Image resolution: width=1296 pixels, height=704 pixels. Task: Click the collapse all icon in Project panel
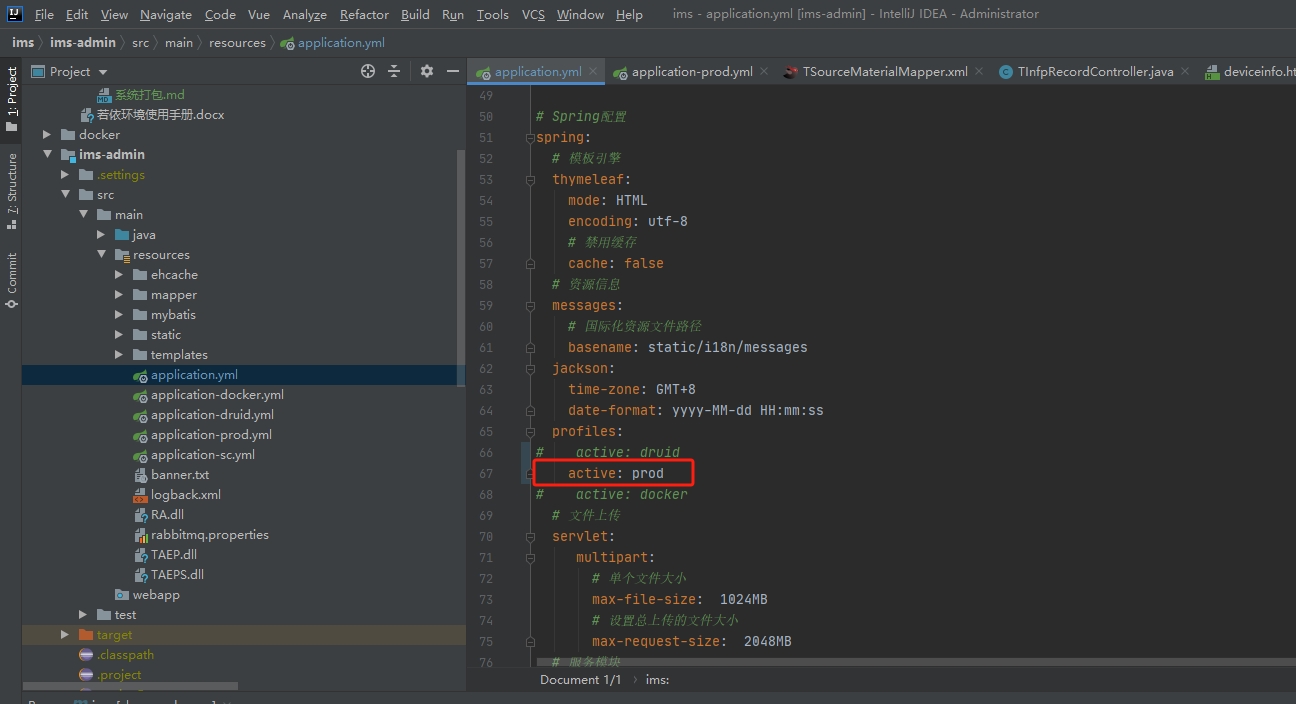click(394, 71)
